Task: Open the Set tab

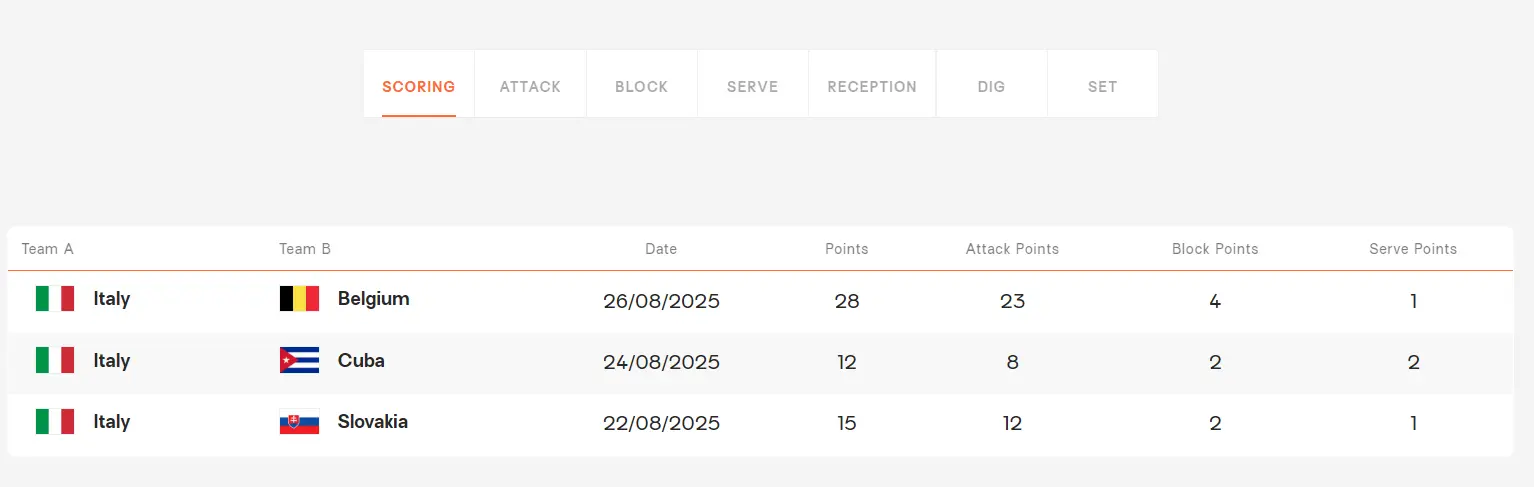Action: click(x=1102, y=87)
